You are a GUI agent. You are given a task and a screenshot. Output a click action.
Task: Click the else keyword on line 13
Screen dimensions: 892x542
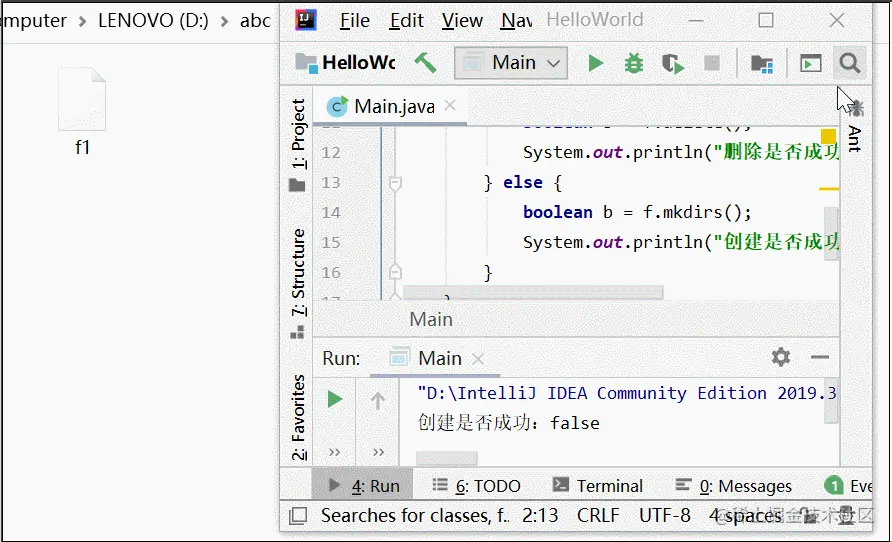pos(523,182)
